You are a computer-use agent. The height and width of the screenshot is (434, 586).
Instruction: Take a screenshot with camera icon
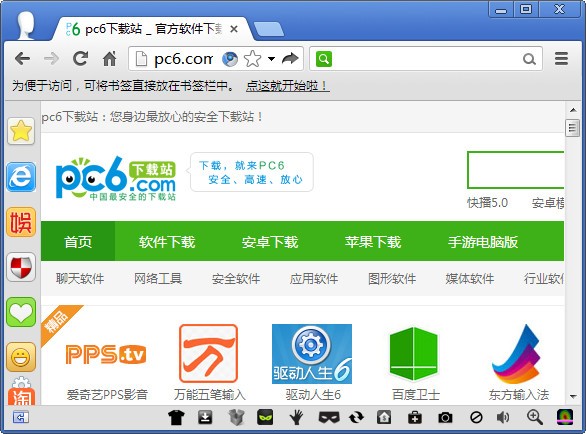tap(445, 418)
